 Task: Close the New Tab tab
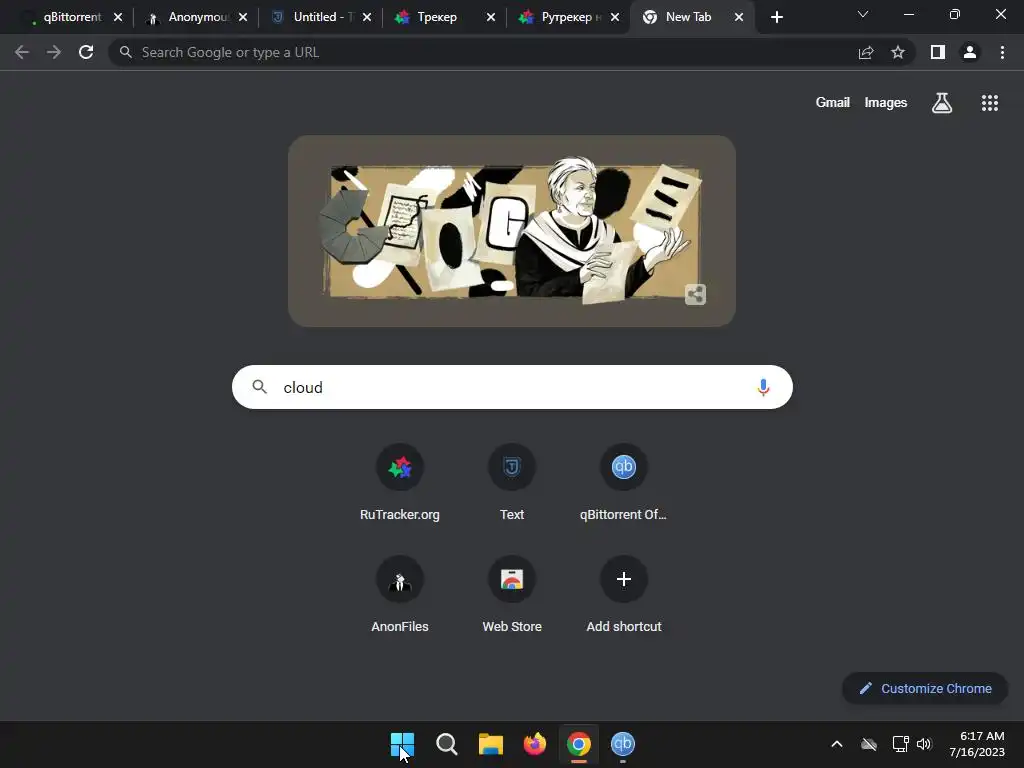pos(739,17)
